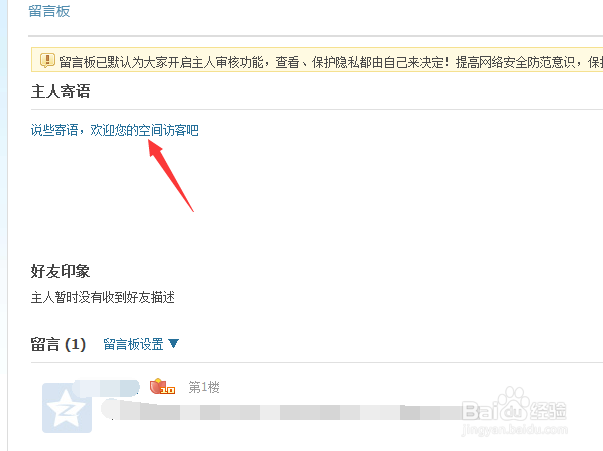Click the 留言 (1) messages heading
Viewport: 603px width, 451px height.
[x=58, y=344]
